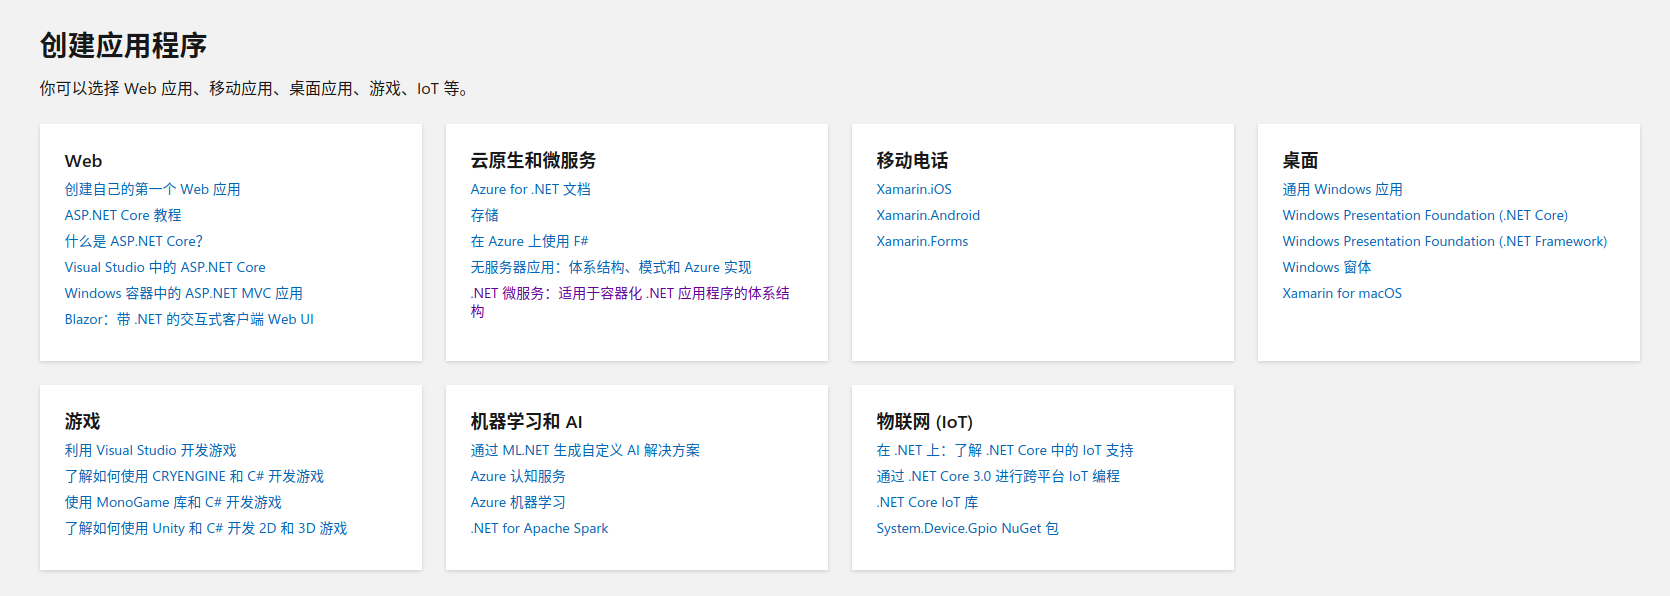Open the Xamarin.Android link

[928, 215]
